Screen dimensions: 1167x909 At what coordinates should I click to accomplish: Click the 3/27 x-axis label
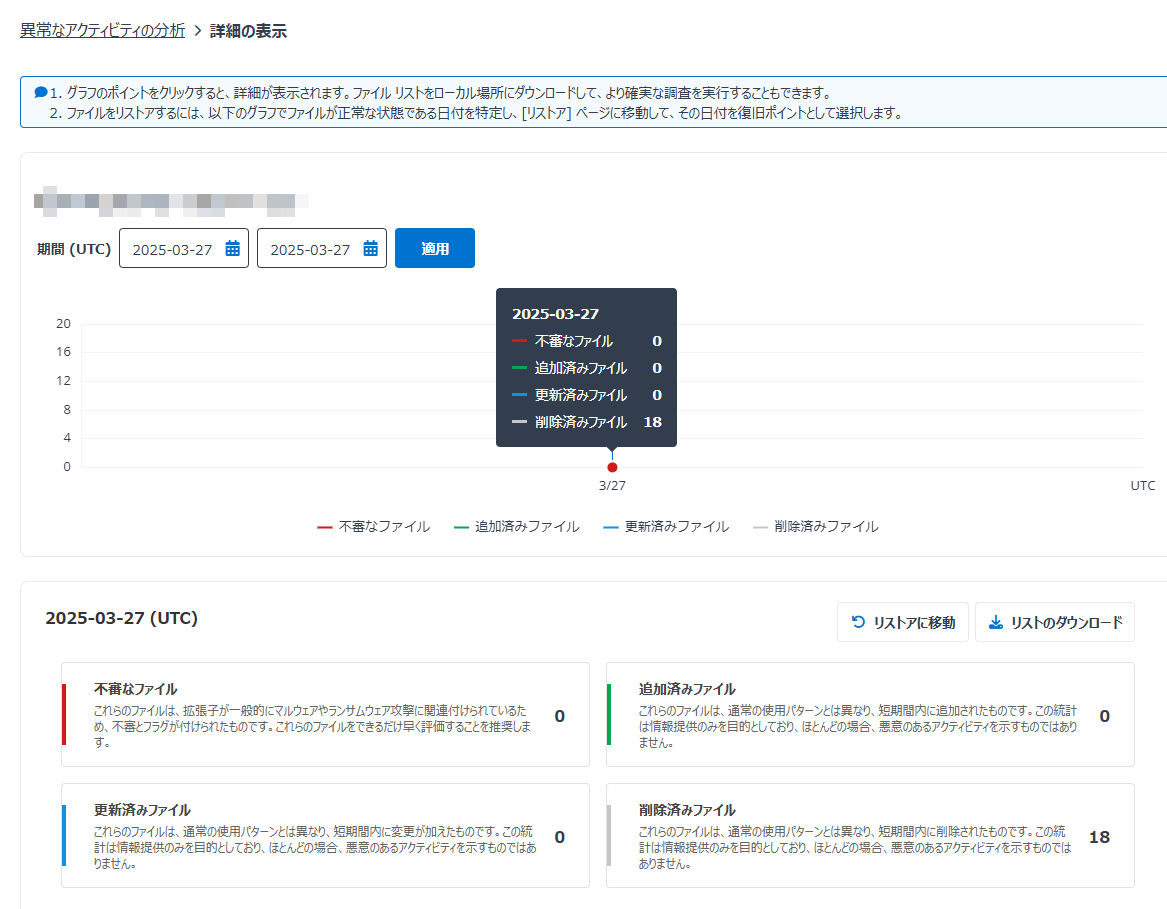pos(613,485)
